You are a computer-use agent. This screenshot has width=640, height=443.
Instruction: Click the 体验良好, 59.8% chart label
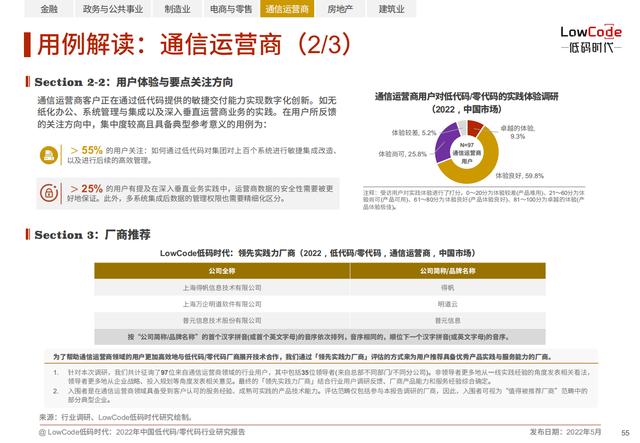coord(519,176)
